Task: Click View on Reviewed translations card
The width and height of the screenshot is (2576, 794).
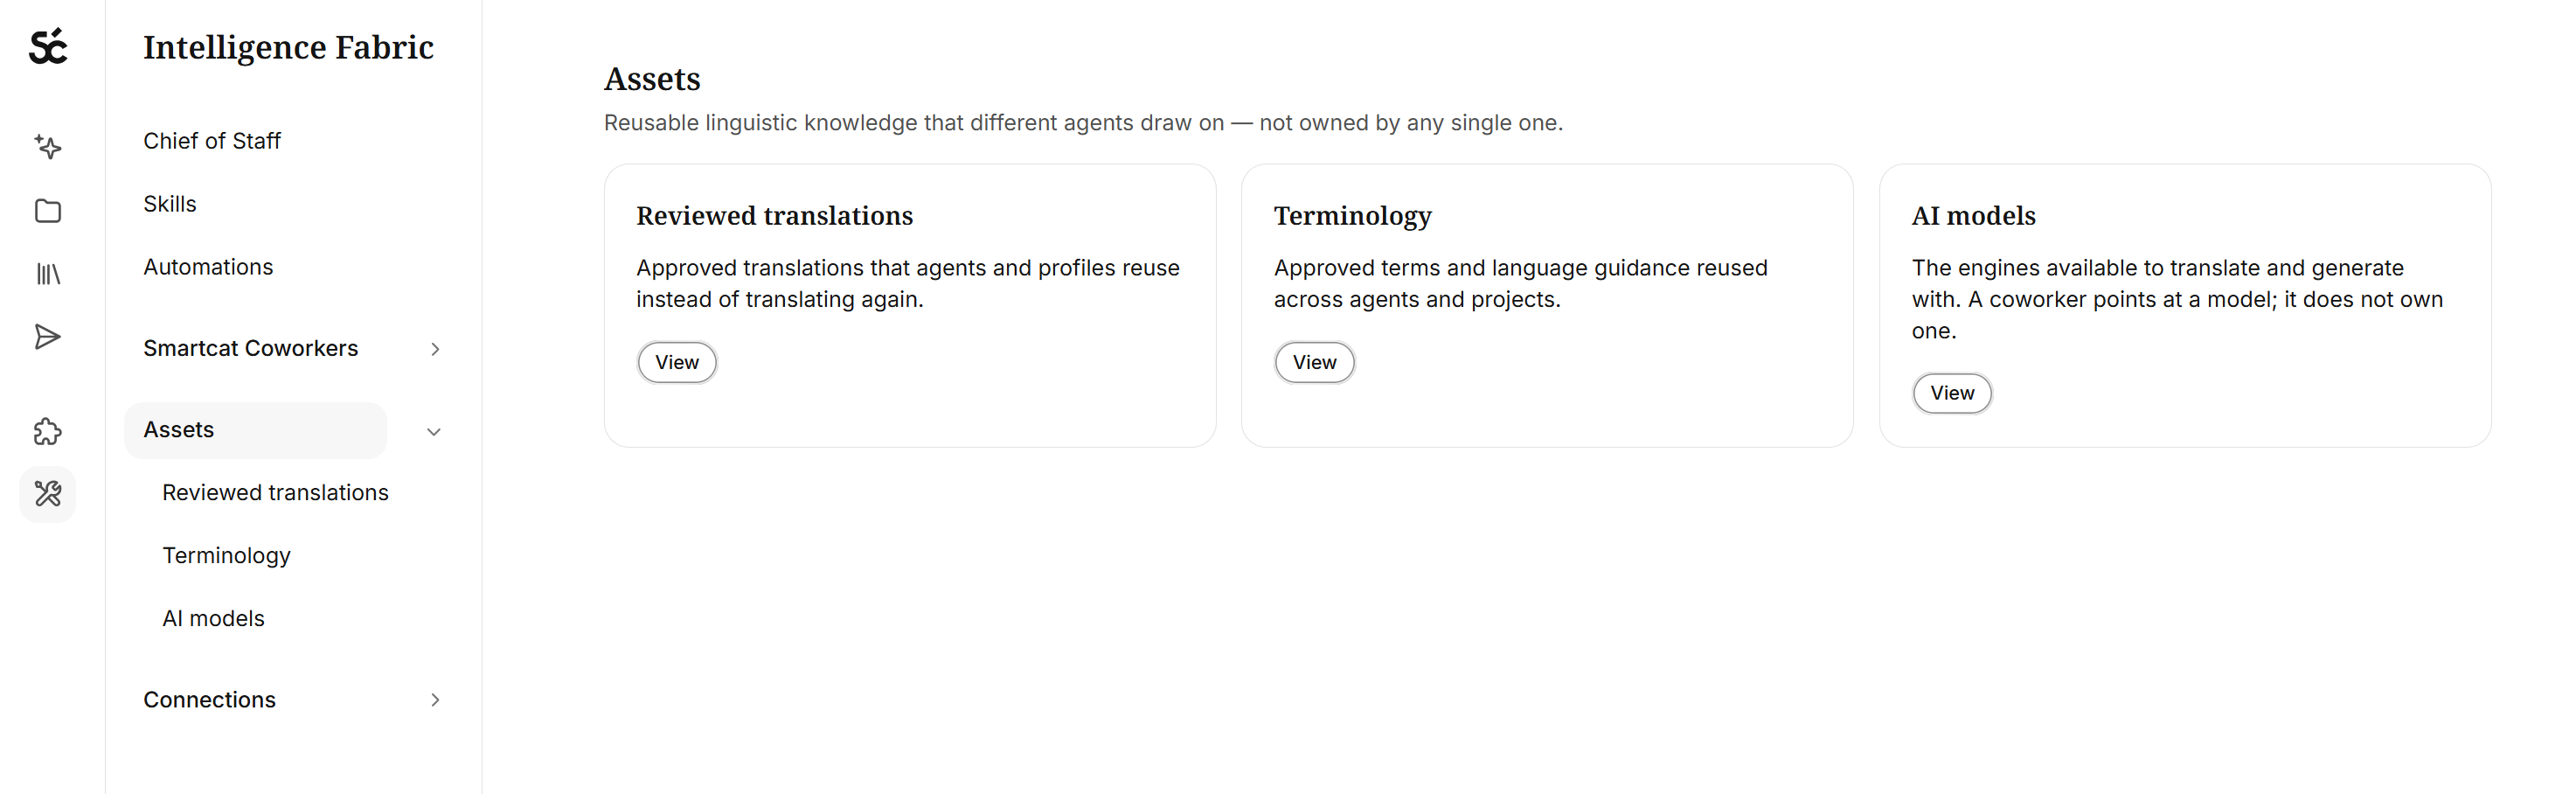Action: point(677,363)
